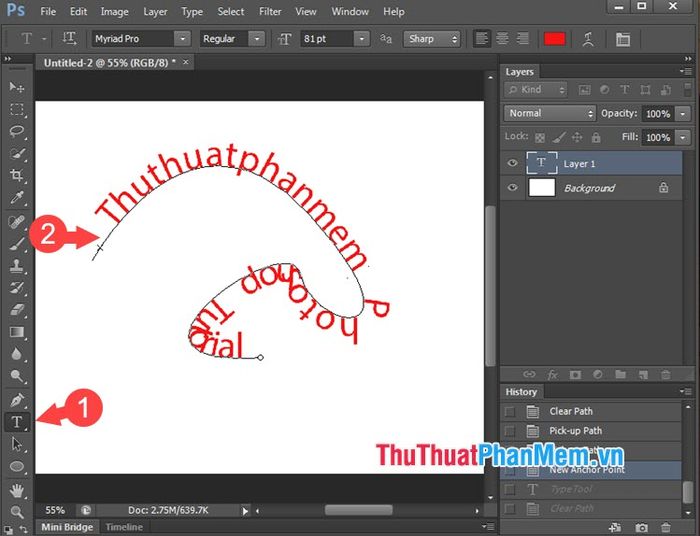Toggle history brush source for Clear Path
The image size is (700, 536).
click(509, 411)
